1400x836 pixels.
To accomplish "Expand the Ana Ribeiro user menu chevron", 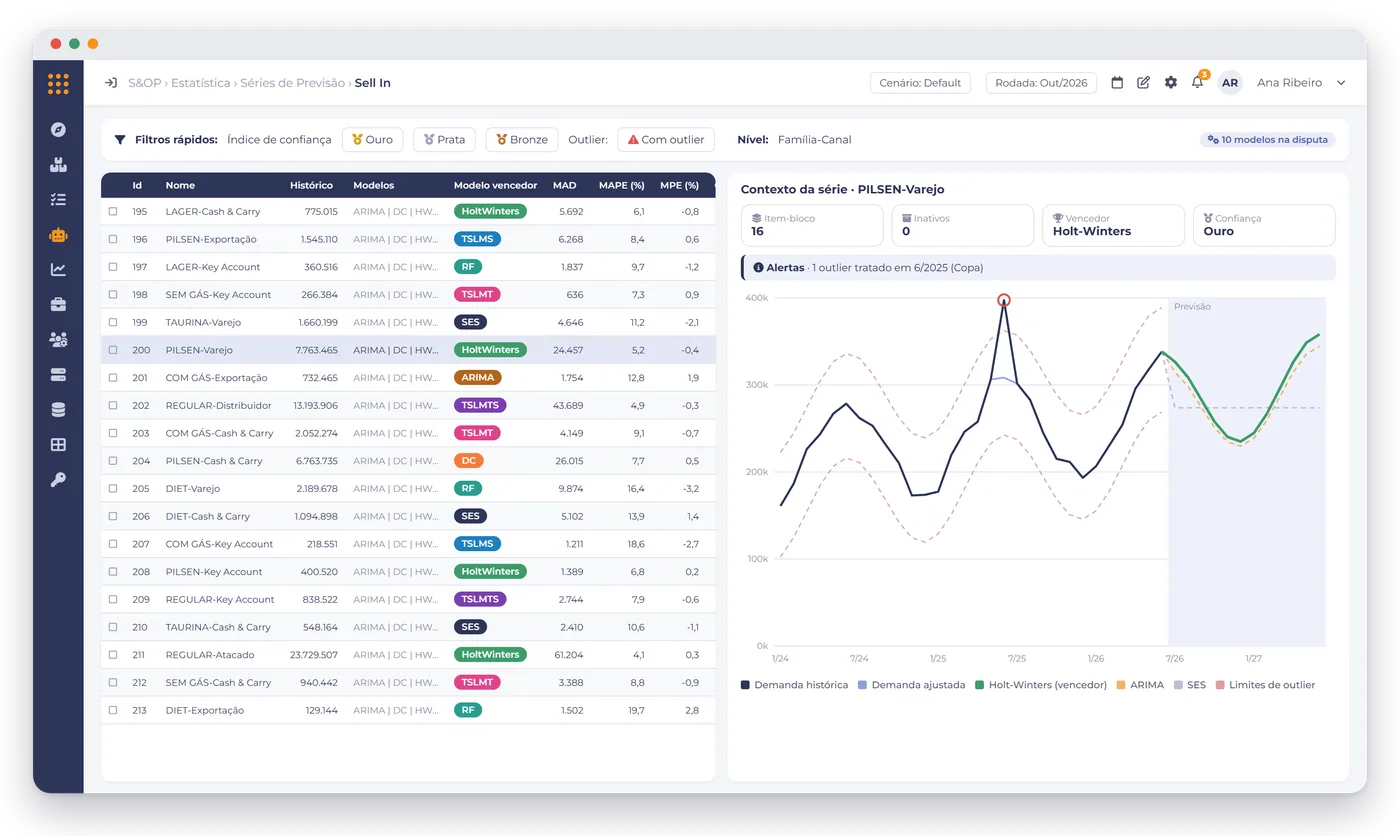I will click(x=1341, y=83).
